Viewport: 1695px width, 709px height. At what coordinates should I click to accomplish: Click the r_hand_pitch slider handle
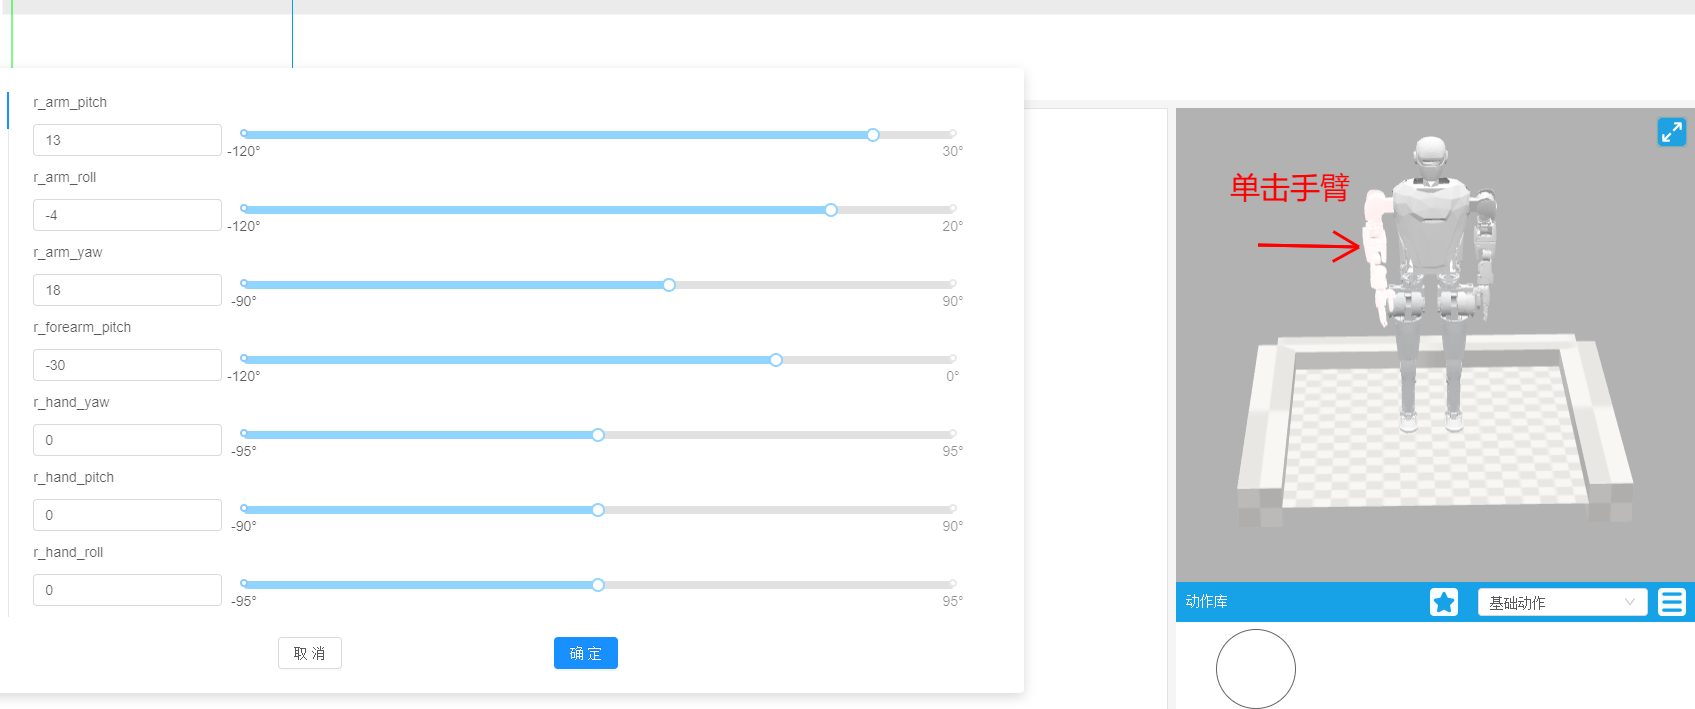(x=598, y=510)
